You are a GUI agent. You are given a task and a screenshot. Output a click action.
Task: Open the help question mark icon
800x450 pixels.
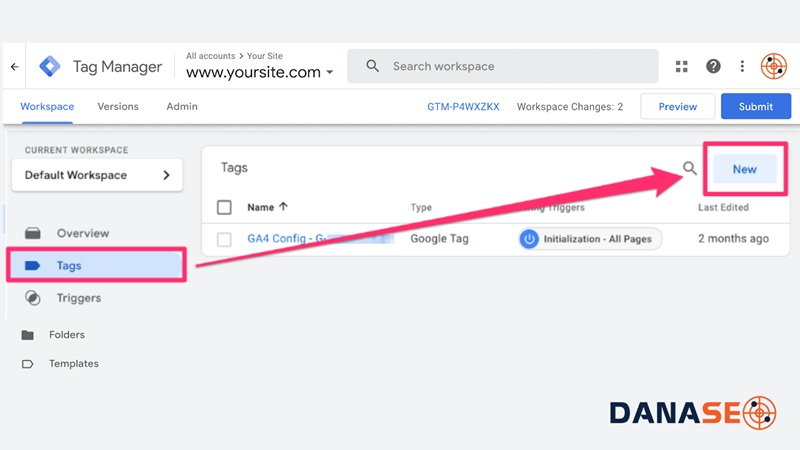pos(713,66)
